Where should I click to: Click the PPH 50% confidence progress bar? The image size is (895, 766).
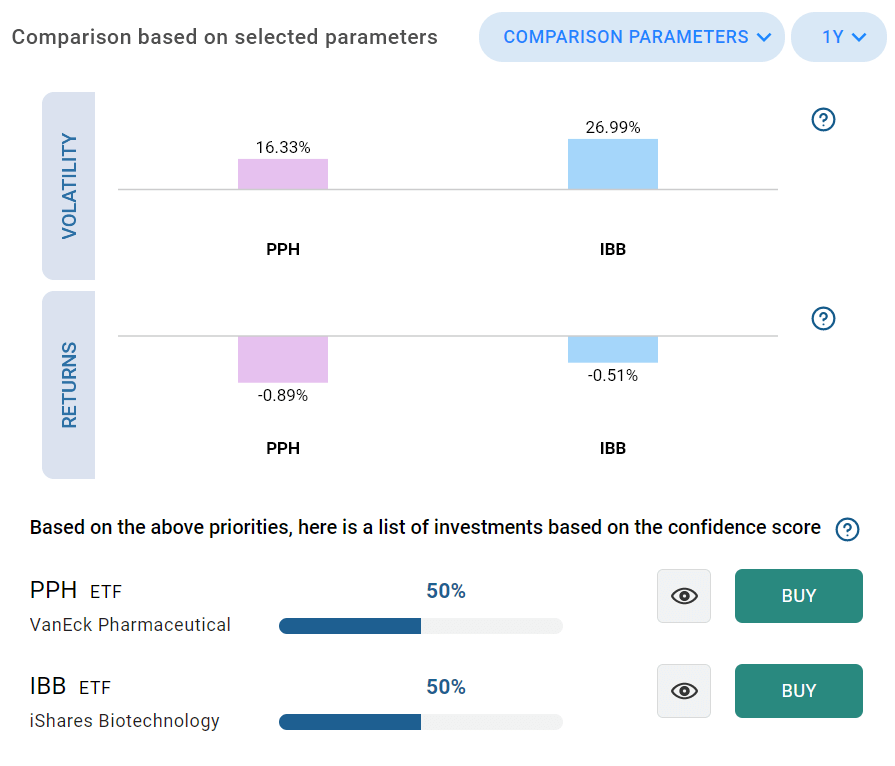(x=421, y=626)
